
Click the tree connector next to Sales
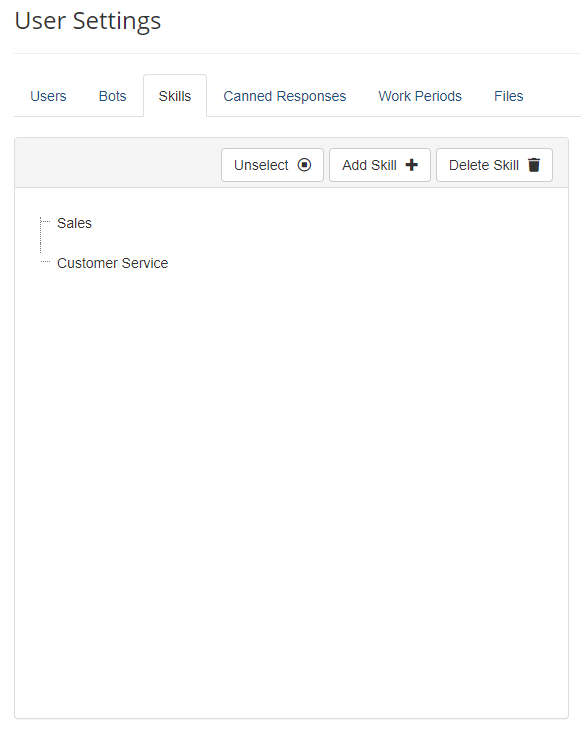tap(45, 222)
